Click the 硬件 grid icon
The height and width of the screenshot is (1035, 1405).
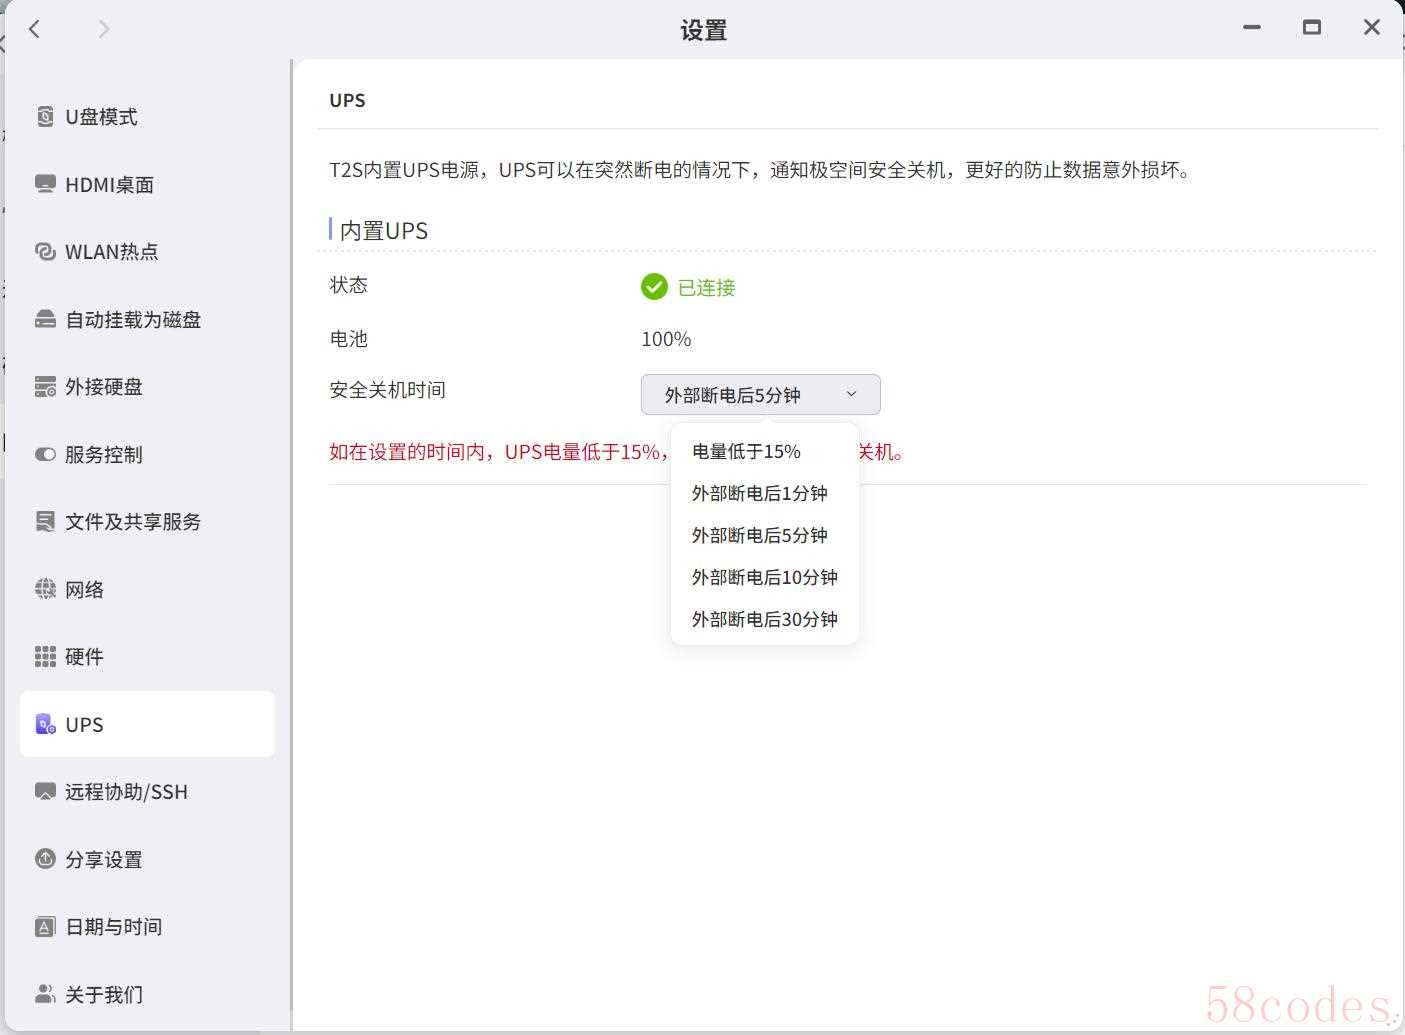(x=45, y=657)
